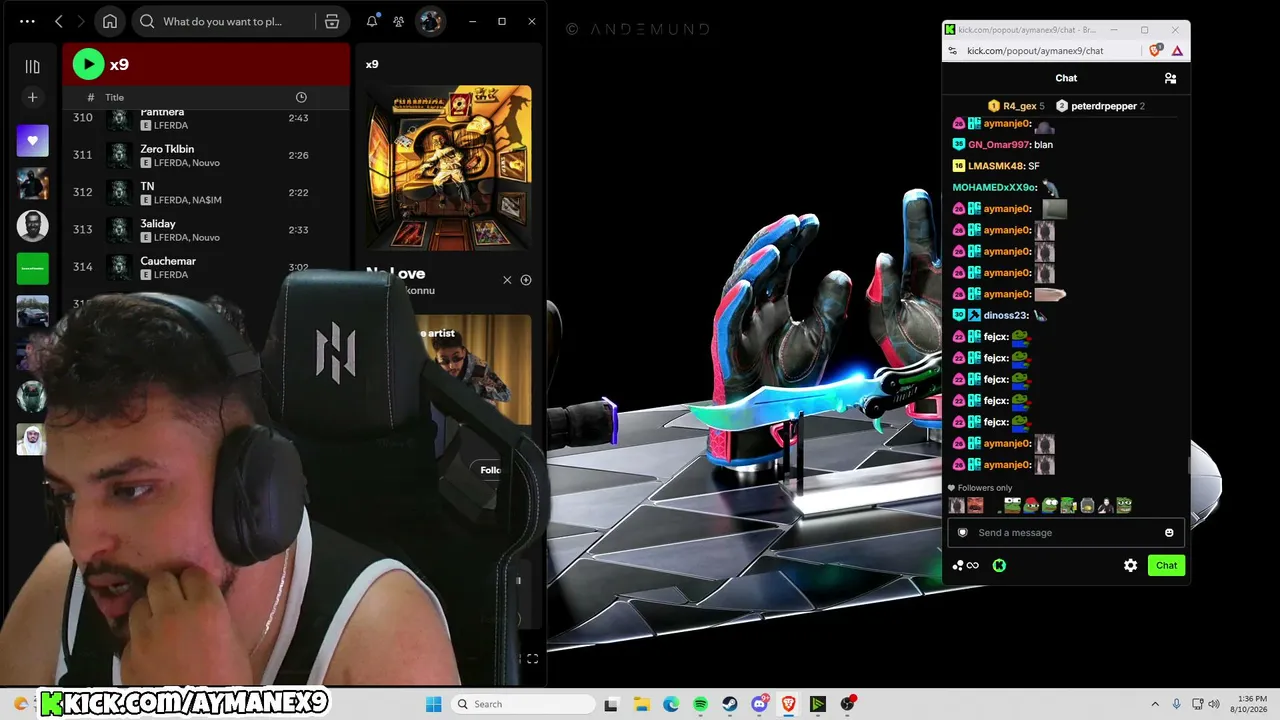Open the system tray microphone icon
Image resolution: width=1280 pixels, height=720 pixels.
(1177, 704)
